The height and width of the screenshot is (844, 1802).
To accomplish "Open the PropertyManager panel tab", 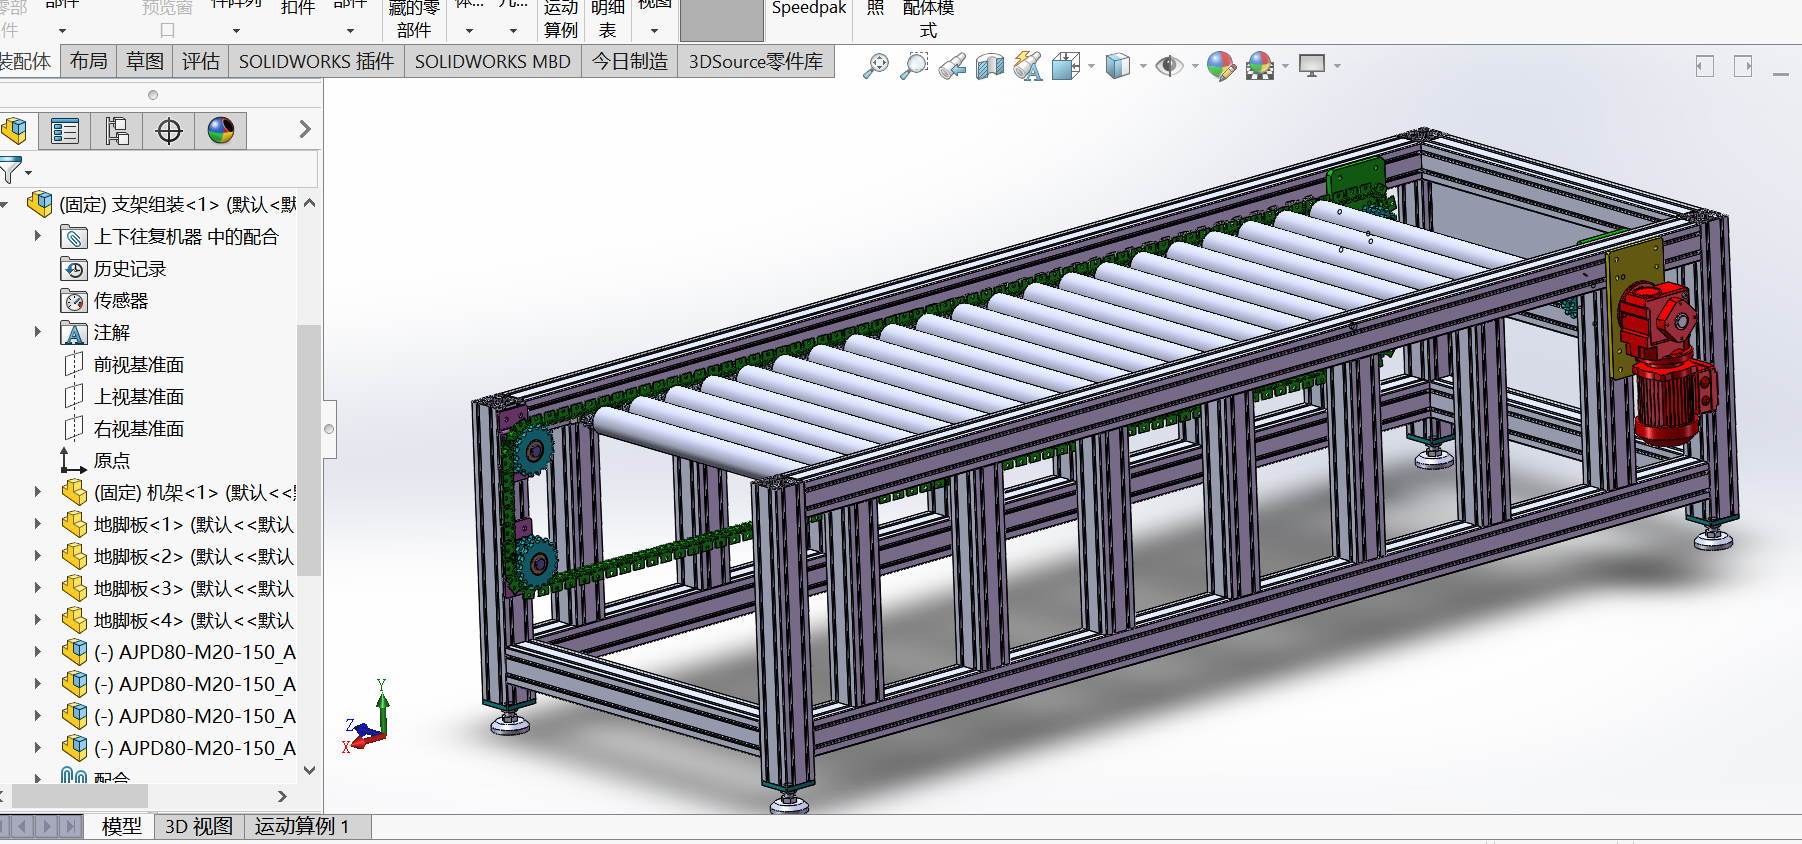I will pos(65,131).
